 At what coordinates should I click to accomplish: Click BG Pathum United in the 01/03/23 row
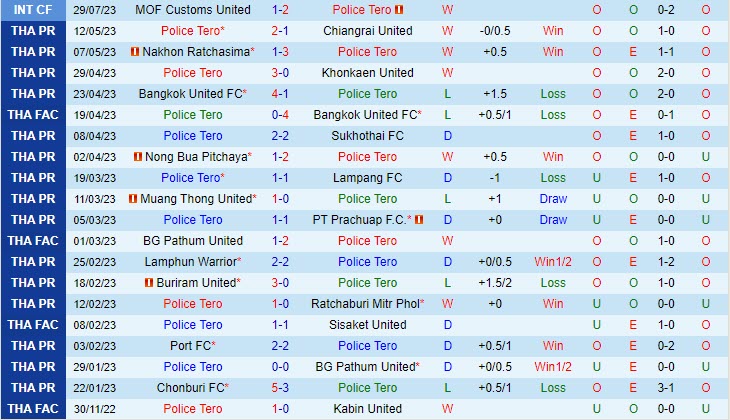coord(193,241)
